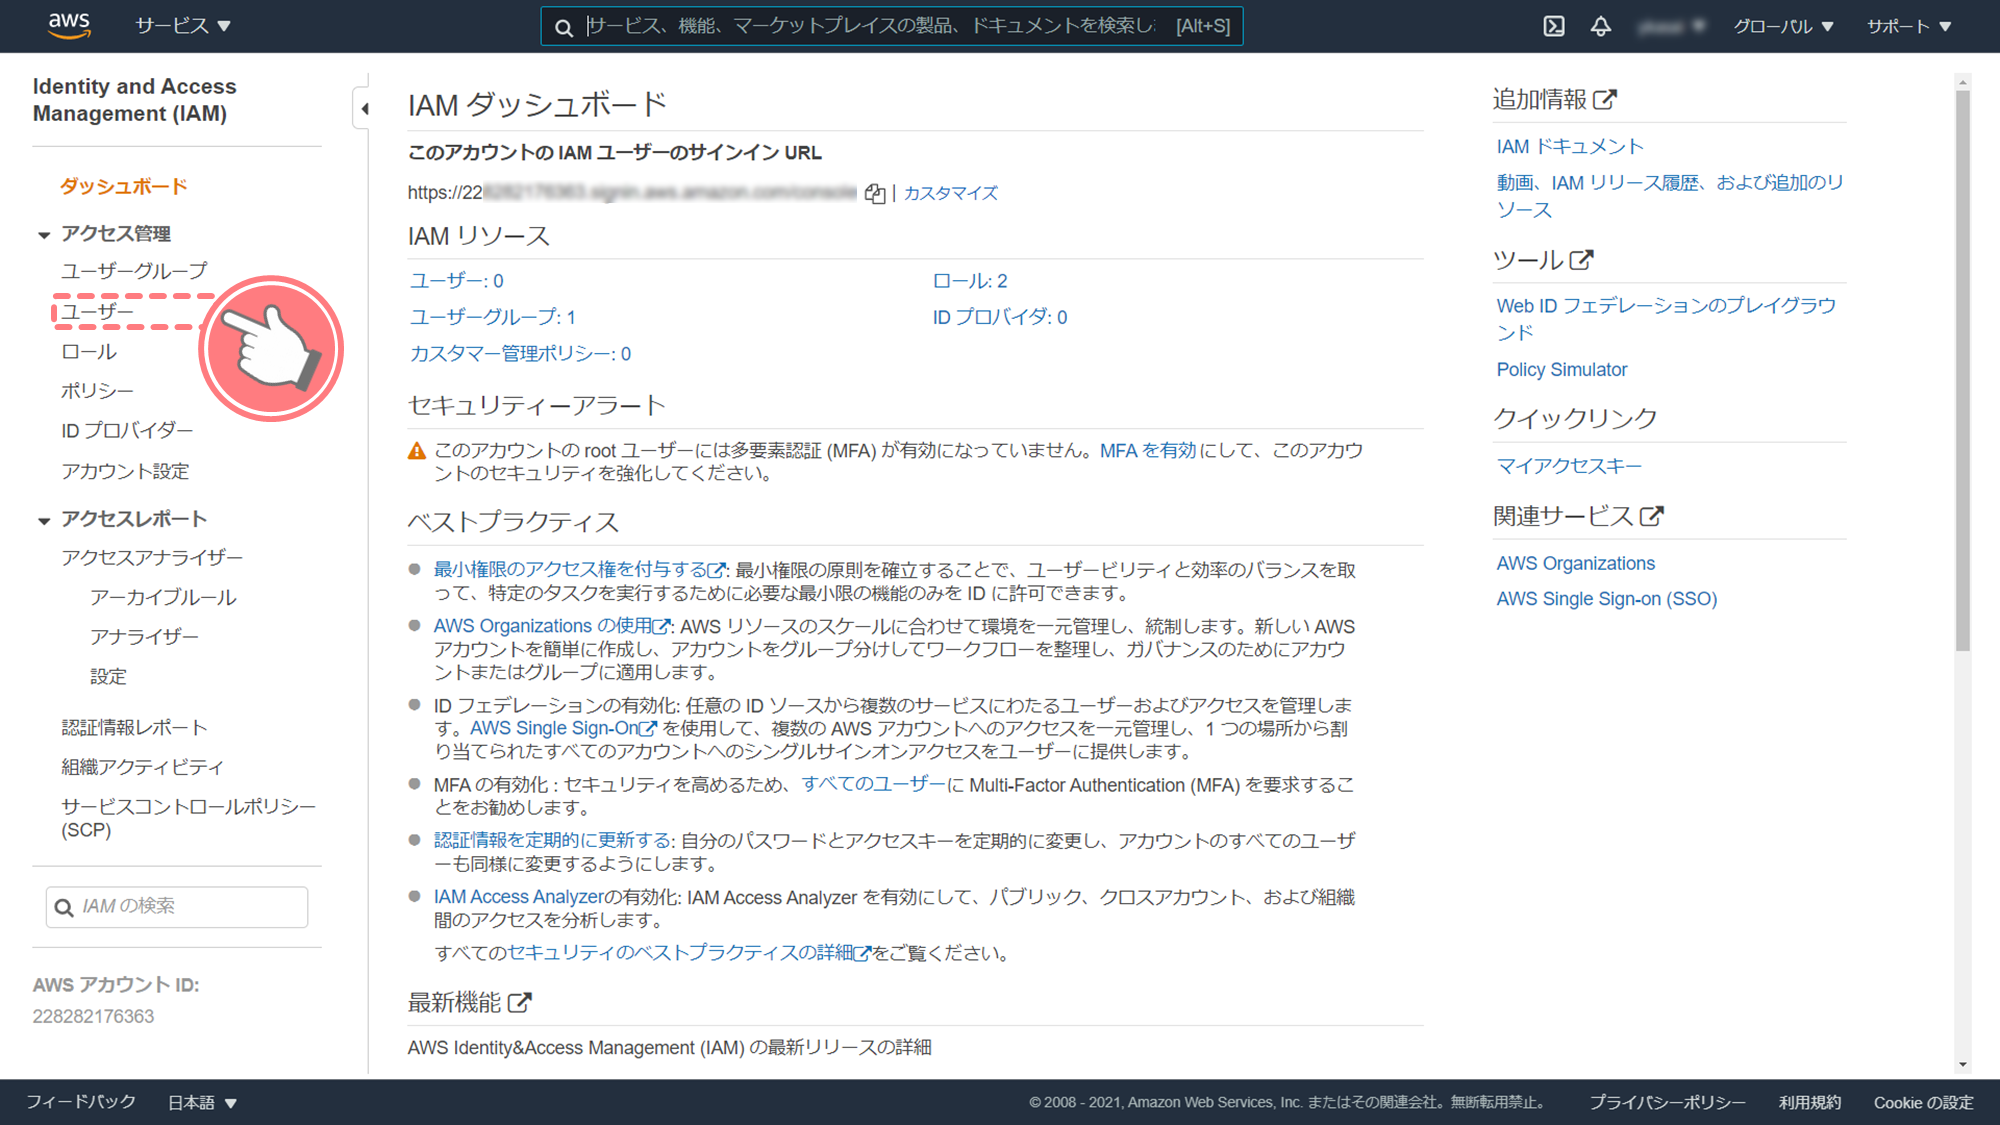Open the カスタマー管理ポリシー: 0 link

coord(520,354)
